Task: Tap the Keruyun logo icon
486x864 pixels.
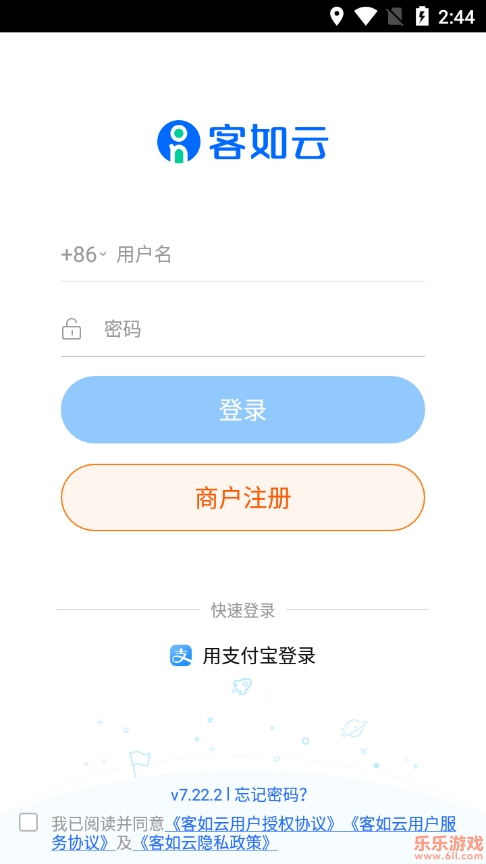Action: (x=178, y=141)
